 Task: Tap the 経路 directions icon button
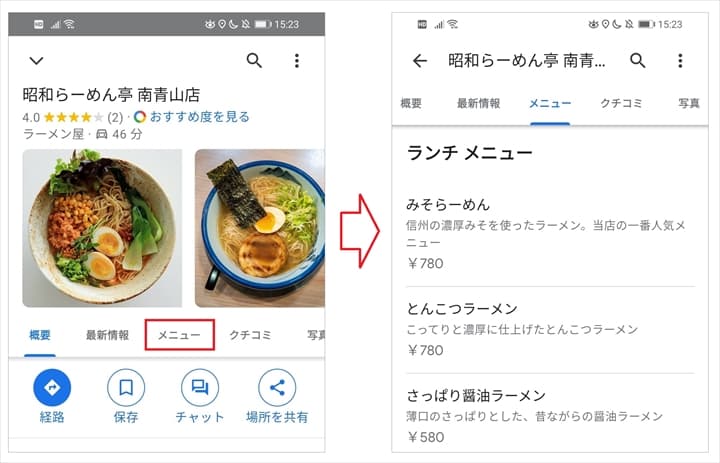click(52, 388)
